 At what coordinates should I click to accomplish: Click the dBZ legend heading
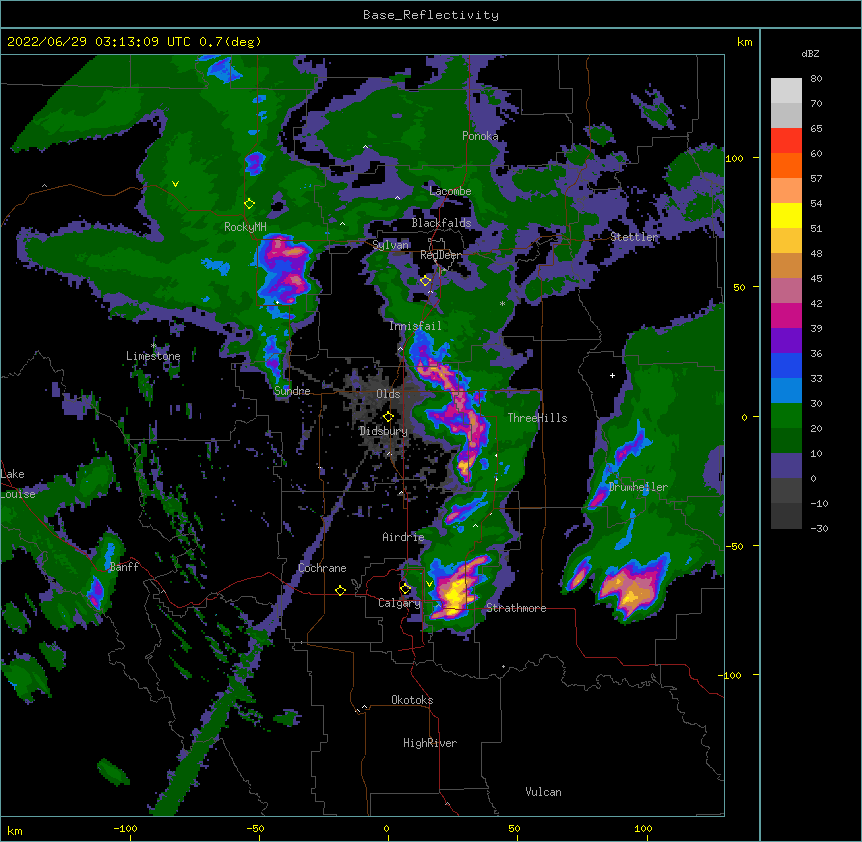[810, 54]
